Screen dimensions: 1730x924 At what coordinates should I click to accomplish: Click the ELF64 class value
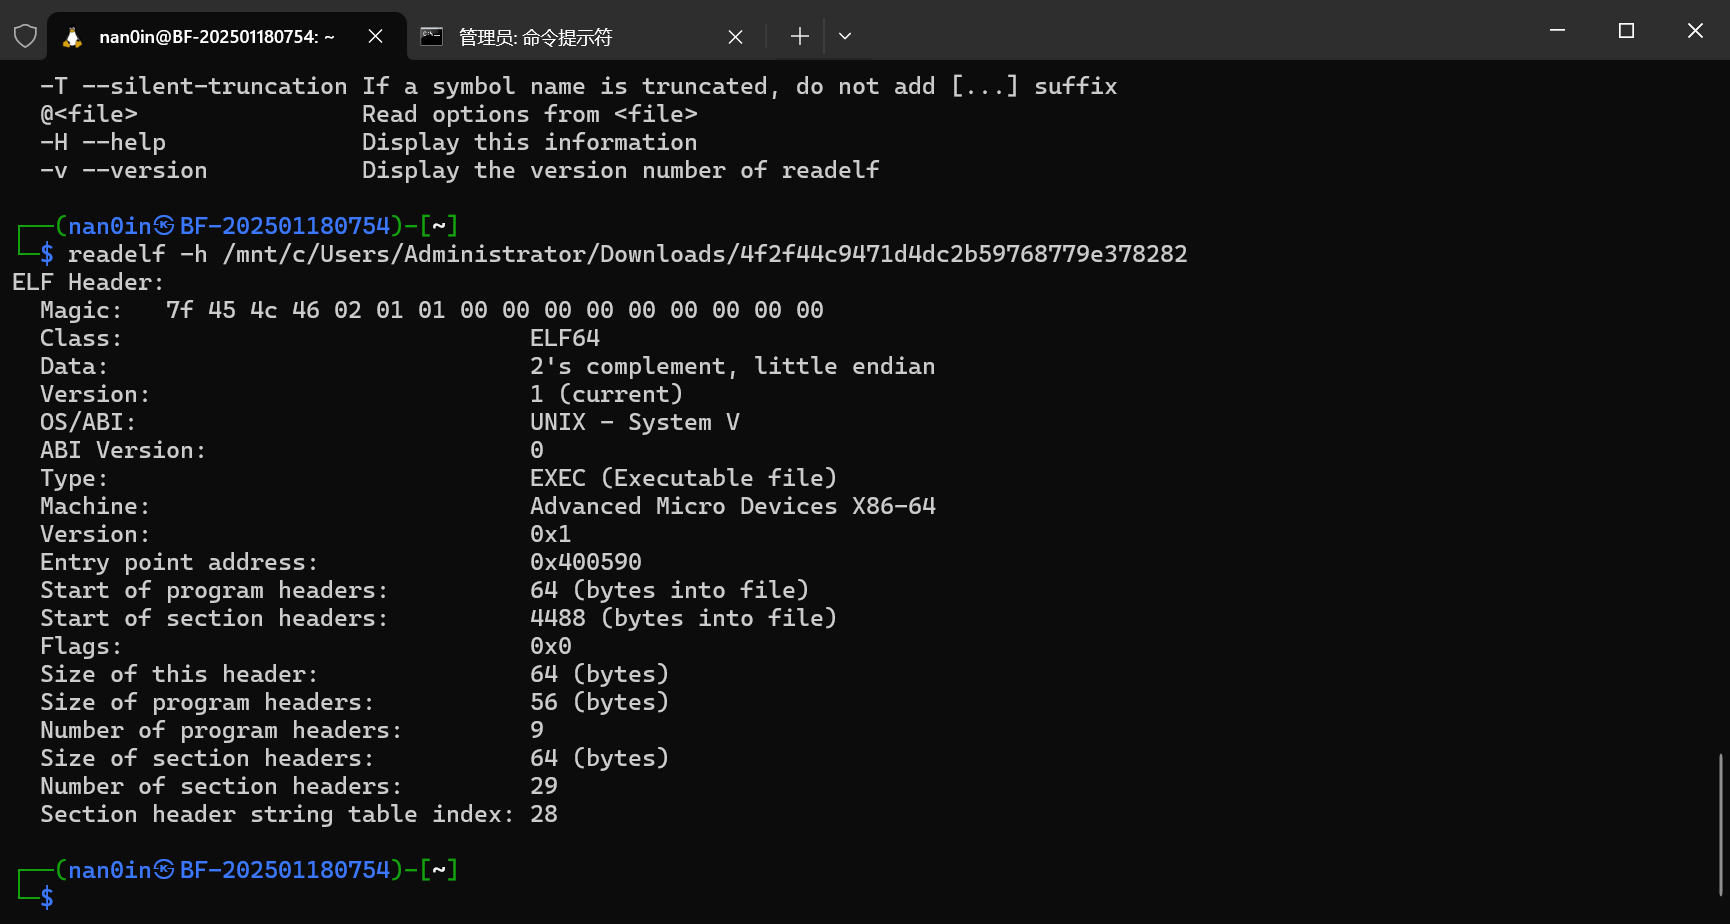pos(565,338)
